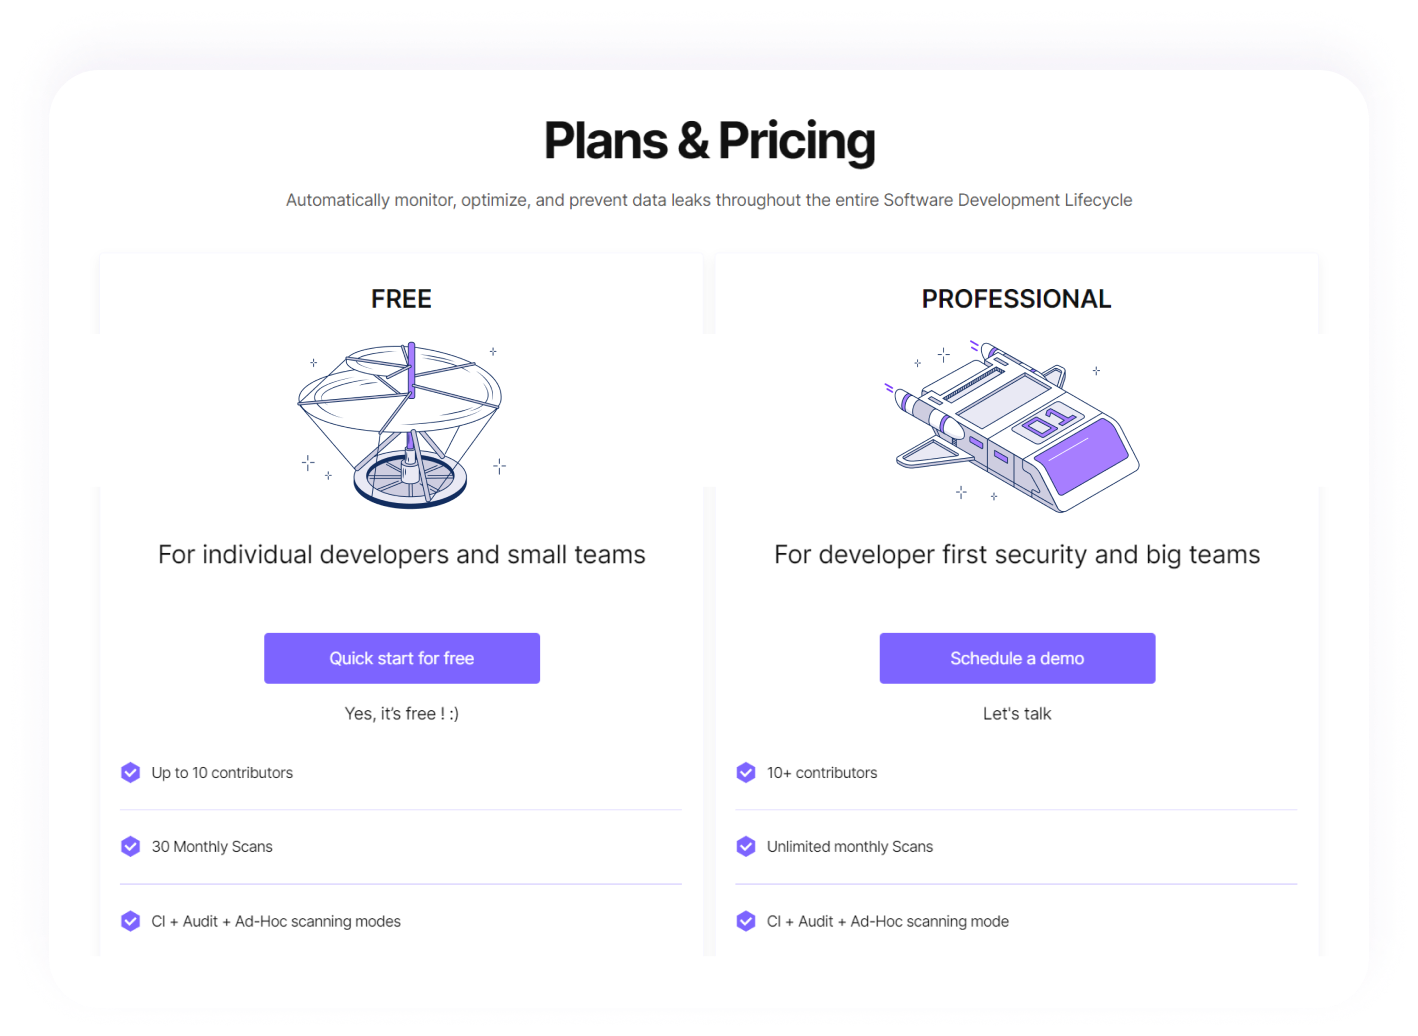The image size is (1418, 1036).
Task: Select the PROFESSIONAL plan heading
Action: click(1016, 299)
